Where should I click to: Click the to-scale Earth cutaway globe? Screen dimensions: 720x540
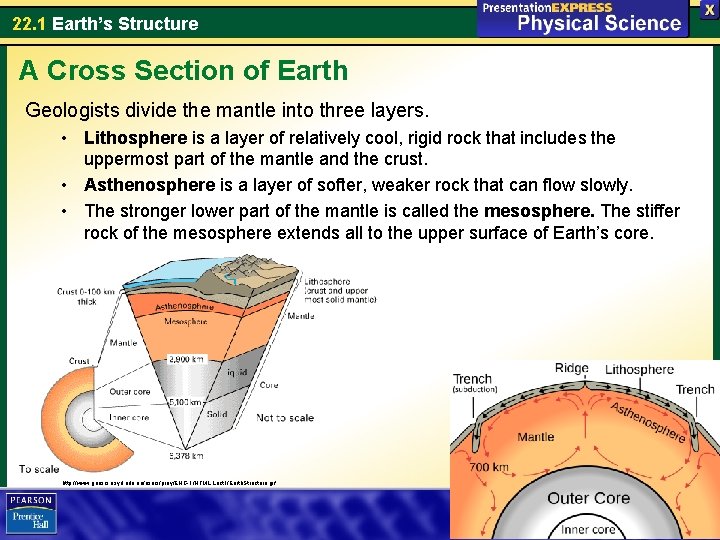pyautogui.click(x=87, y=419)
